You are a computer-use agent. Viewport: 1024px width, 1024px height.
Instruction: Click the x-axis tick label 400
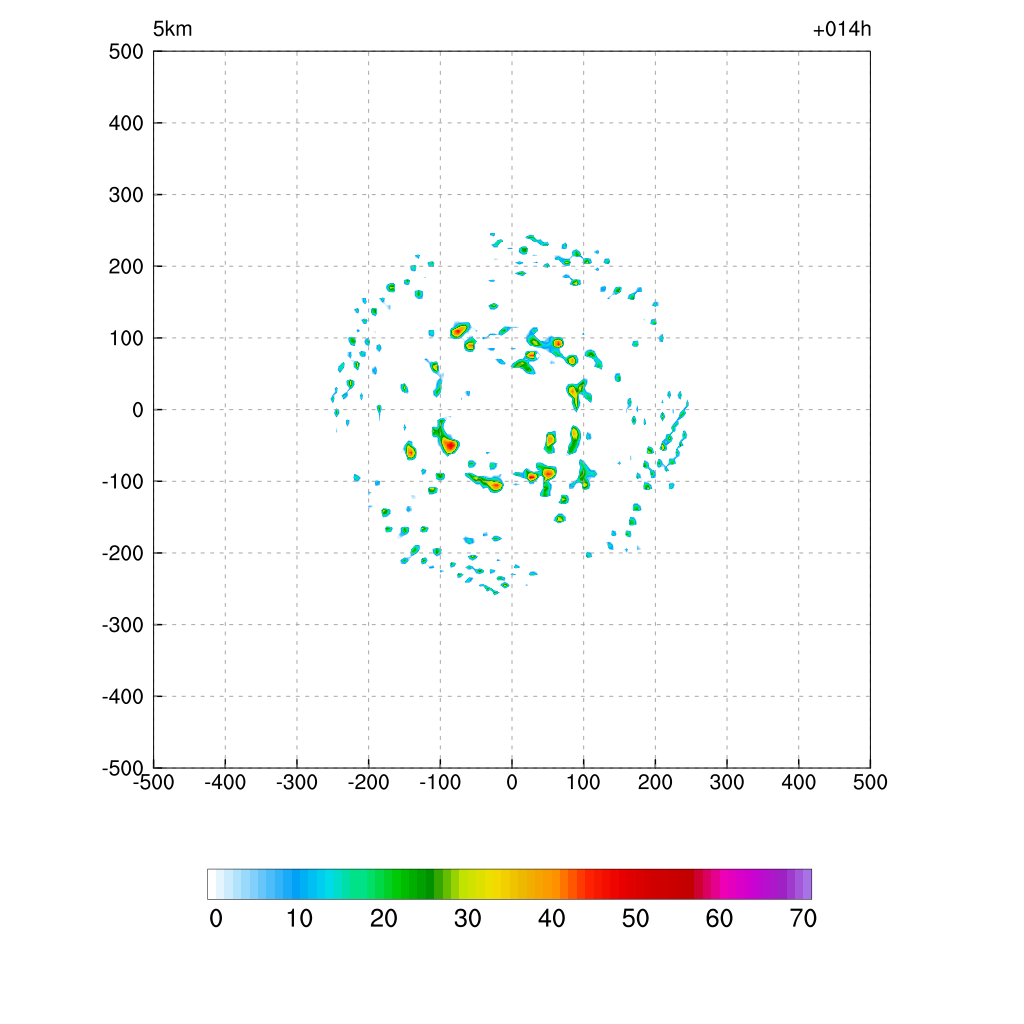[x=799, y=782]
